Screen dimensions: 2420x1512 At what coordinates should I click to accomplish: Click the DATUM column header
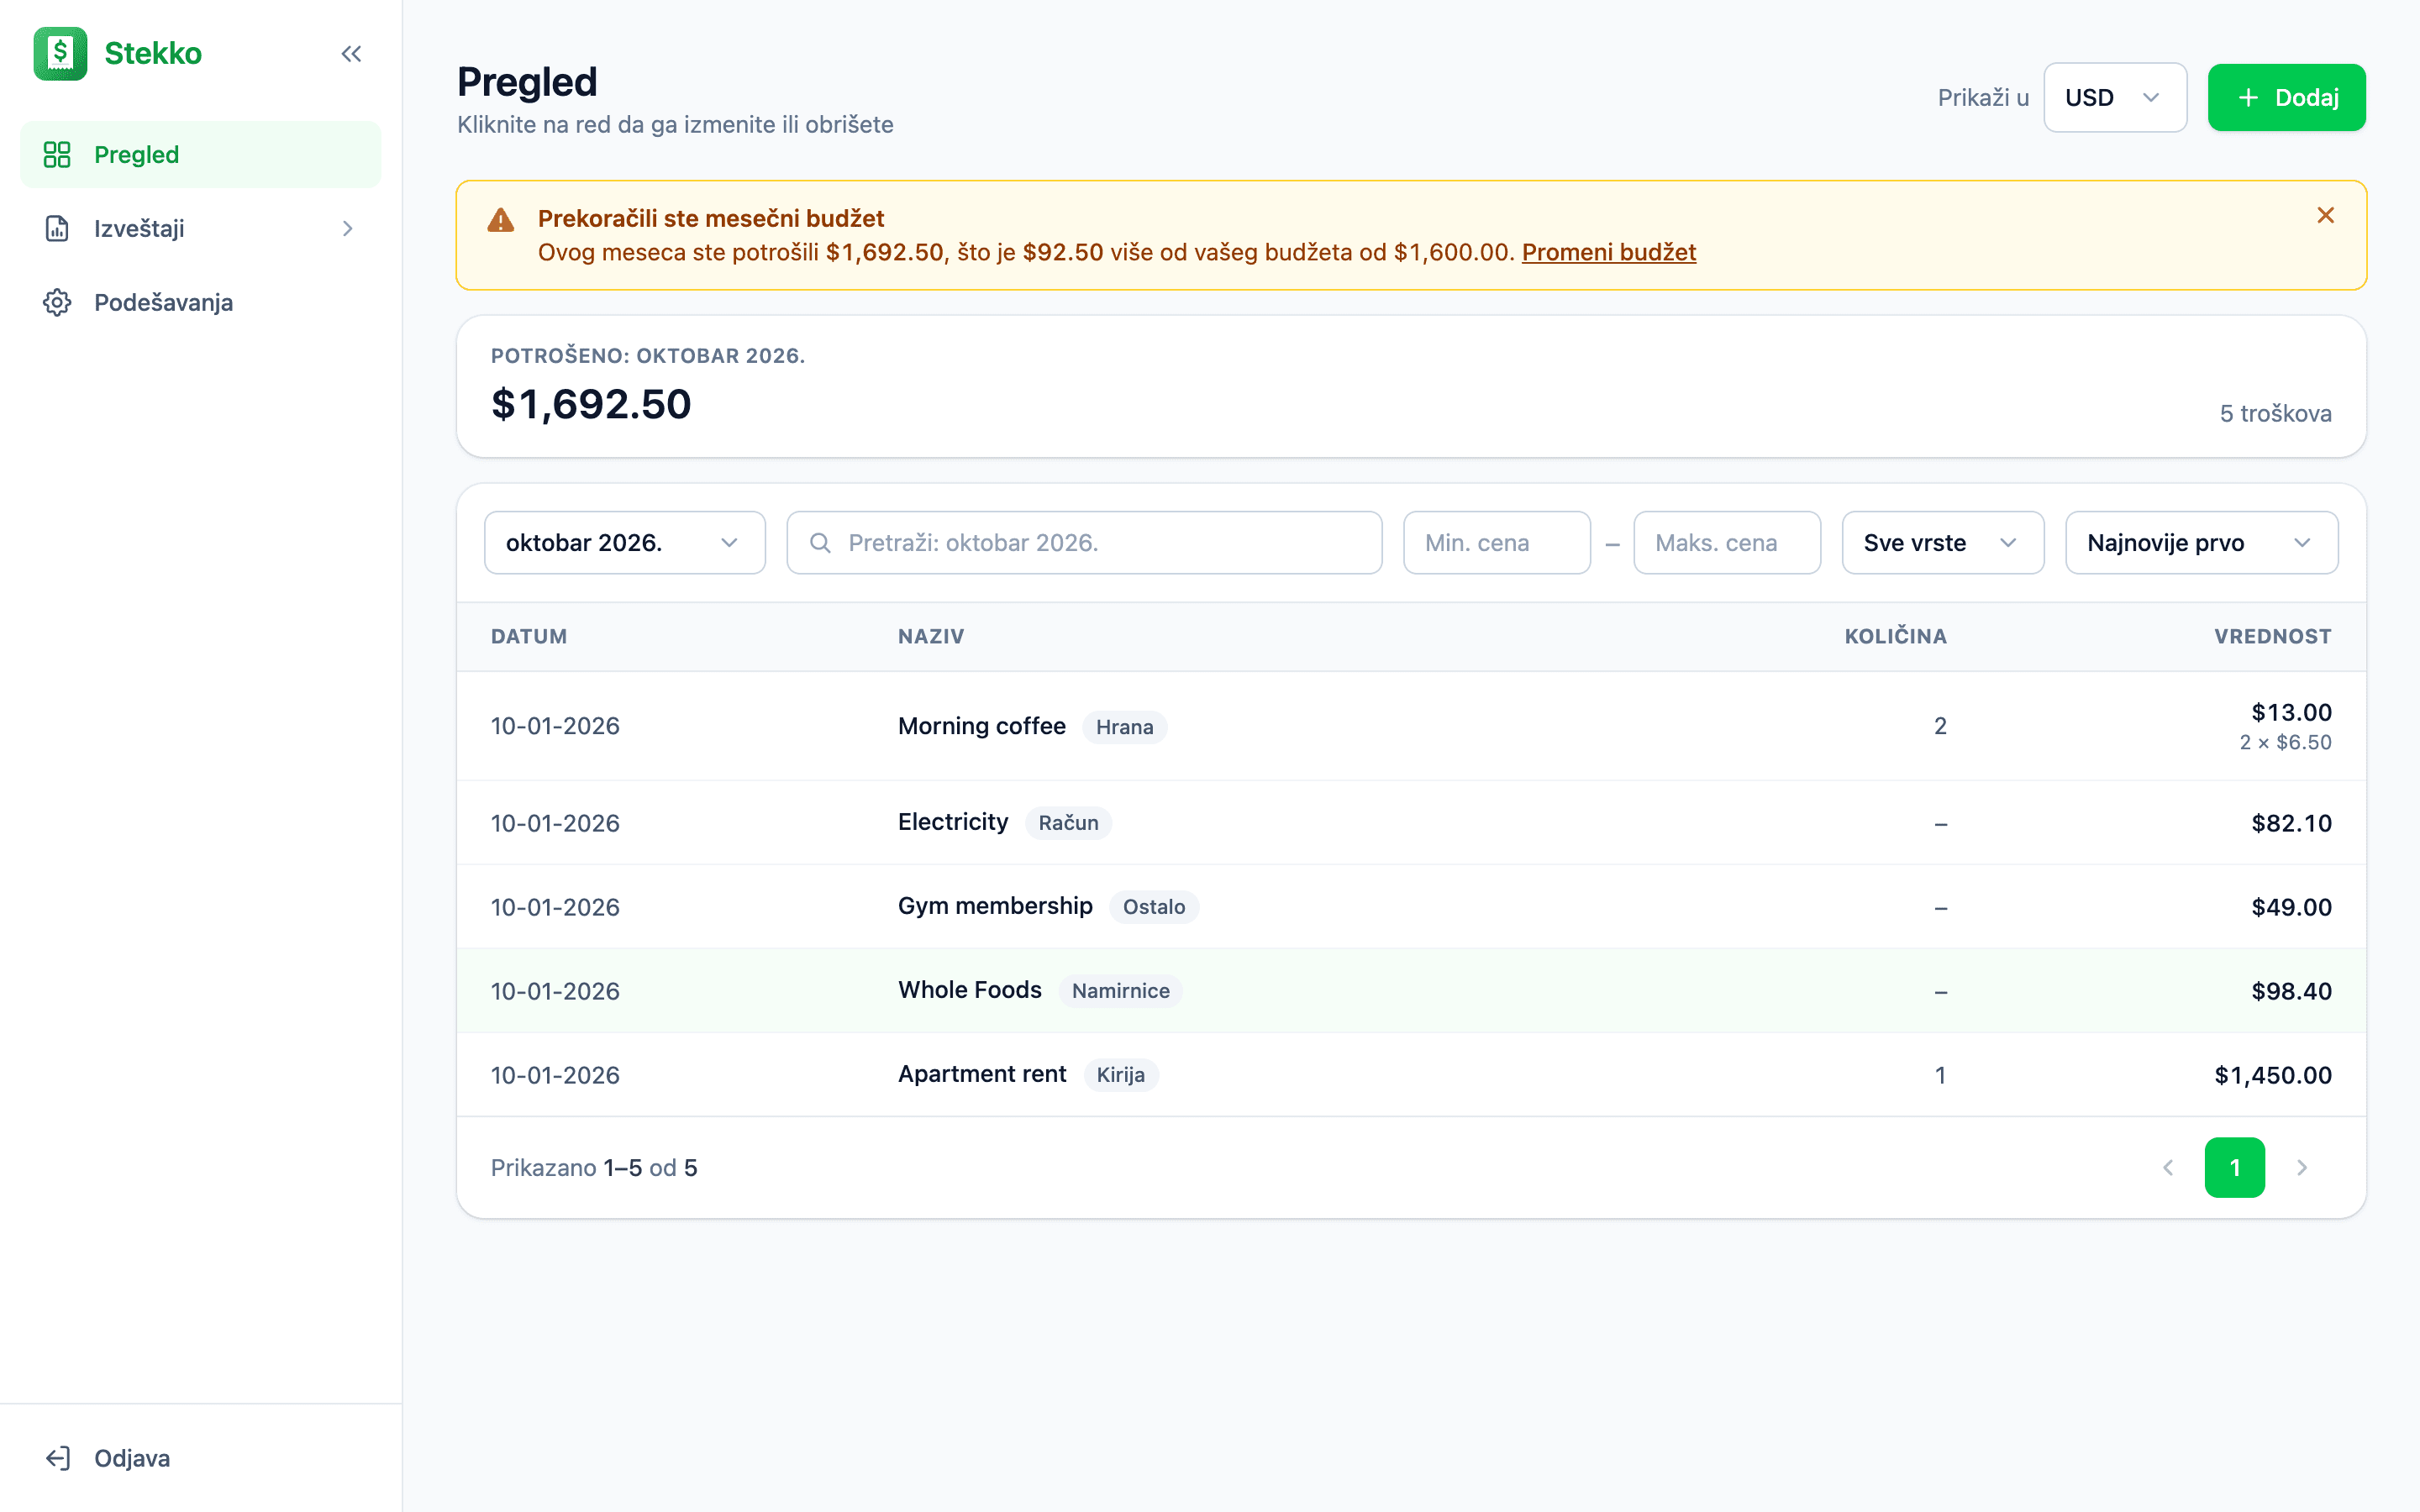[x=529, y=637]
